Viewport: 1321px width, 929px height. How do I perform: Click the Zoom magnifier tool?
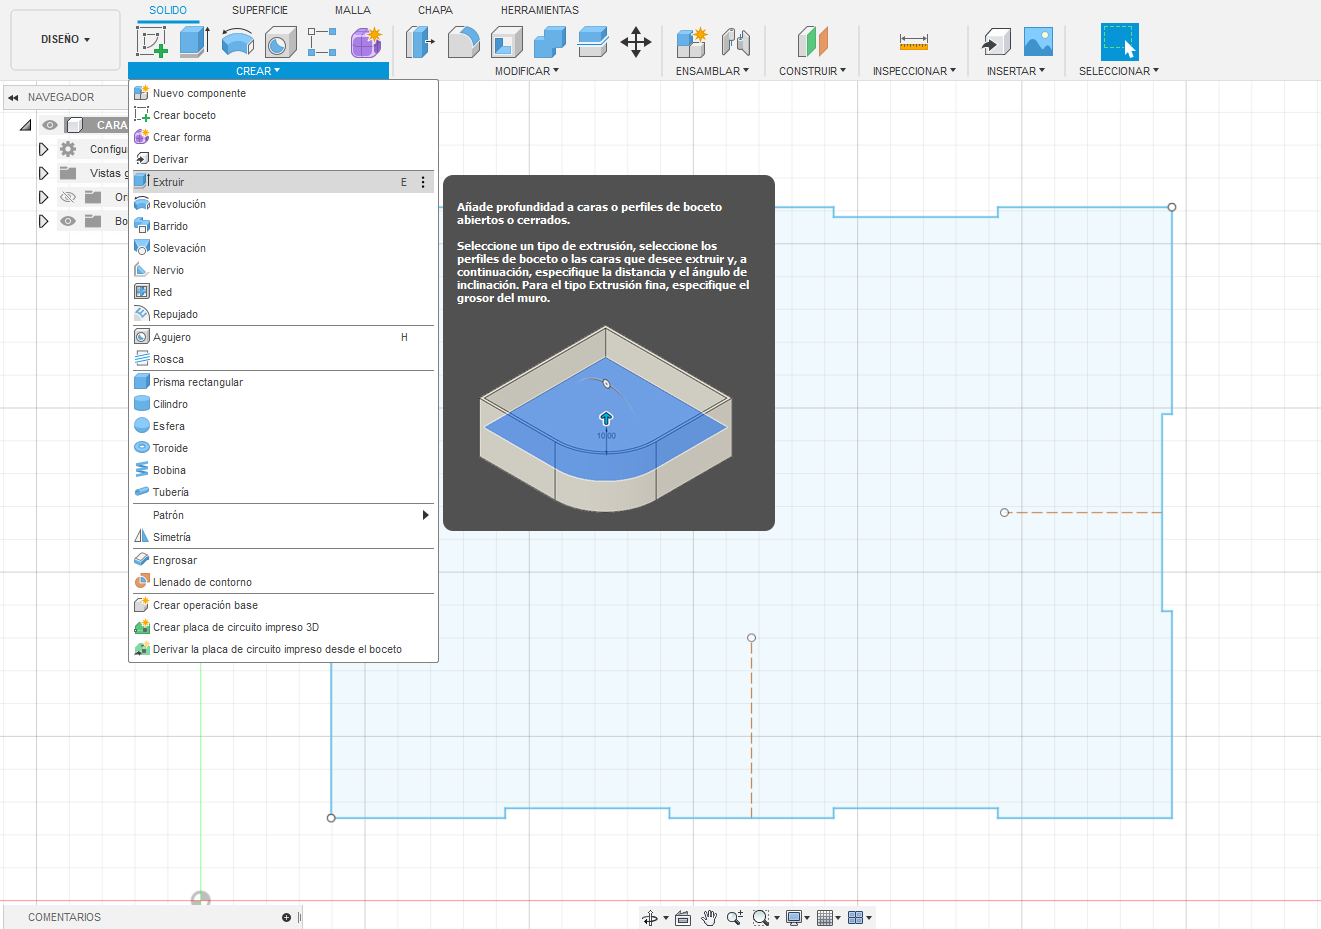tap(735, 918)
